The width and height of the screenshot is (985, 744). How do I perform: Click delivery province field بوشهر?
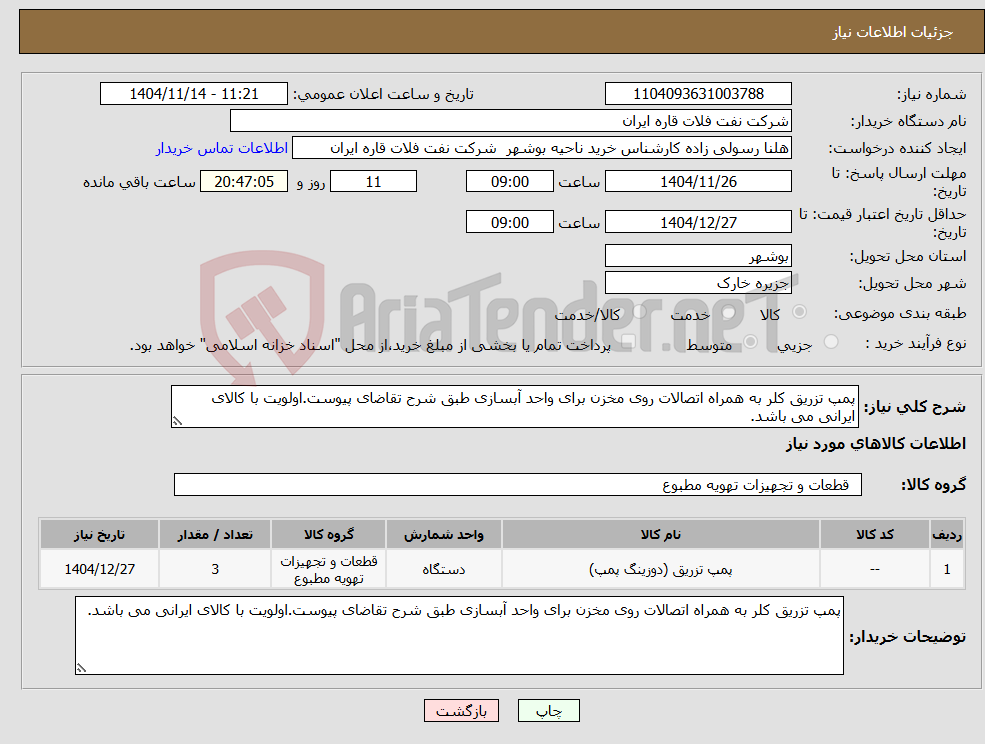pos(698,256)
